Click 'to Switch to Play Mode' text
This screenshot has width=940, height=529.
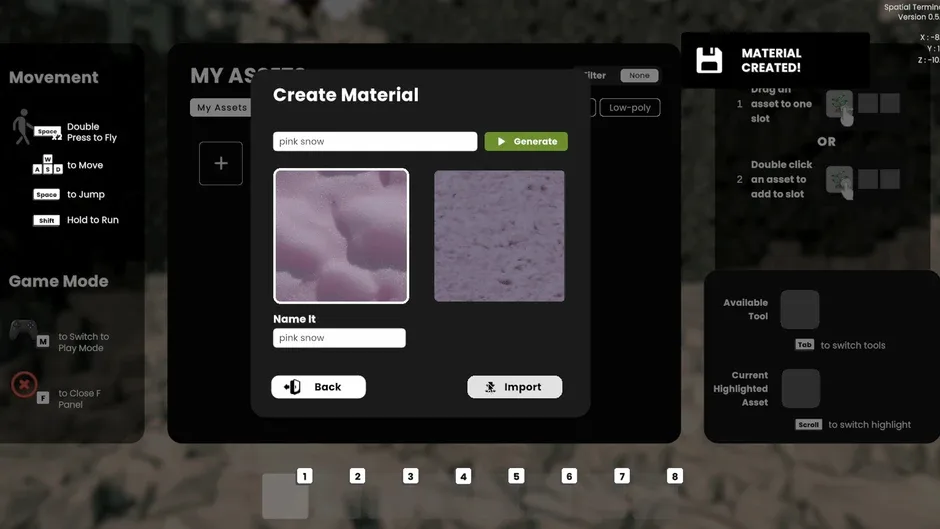click(83, 342)
